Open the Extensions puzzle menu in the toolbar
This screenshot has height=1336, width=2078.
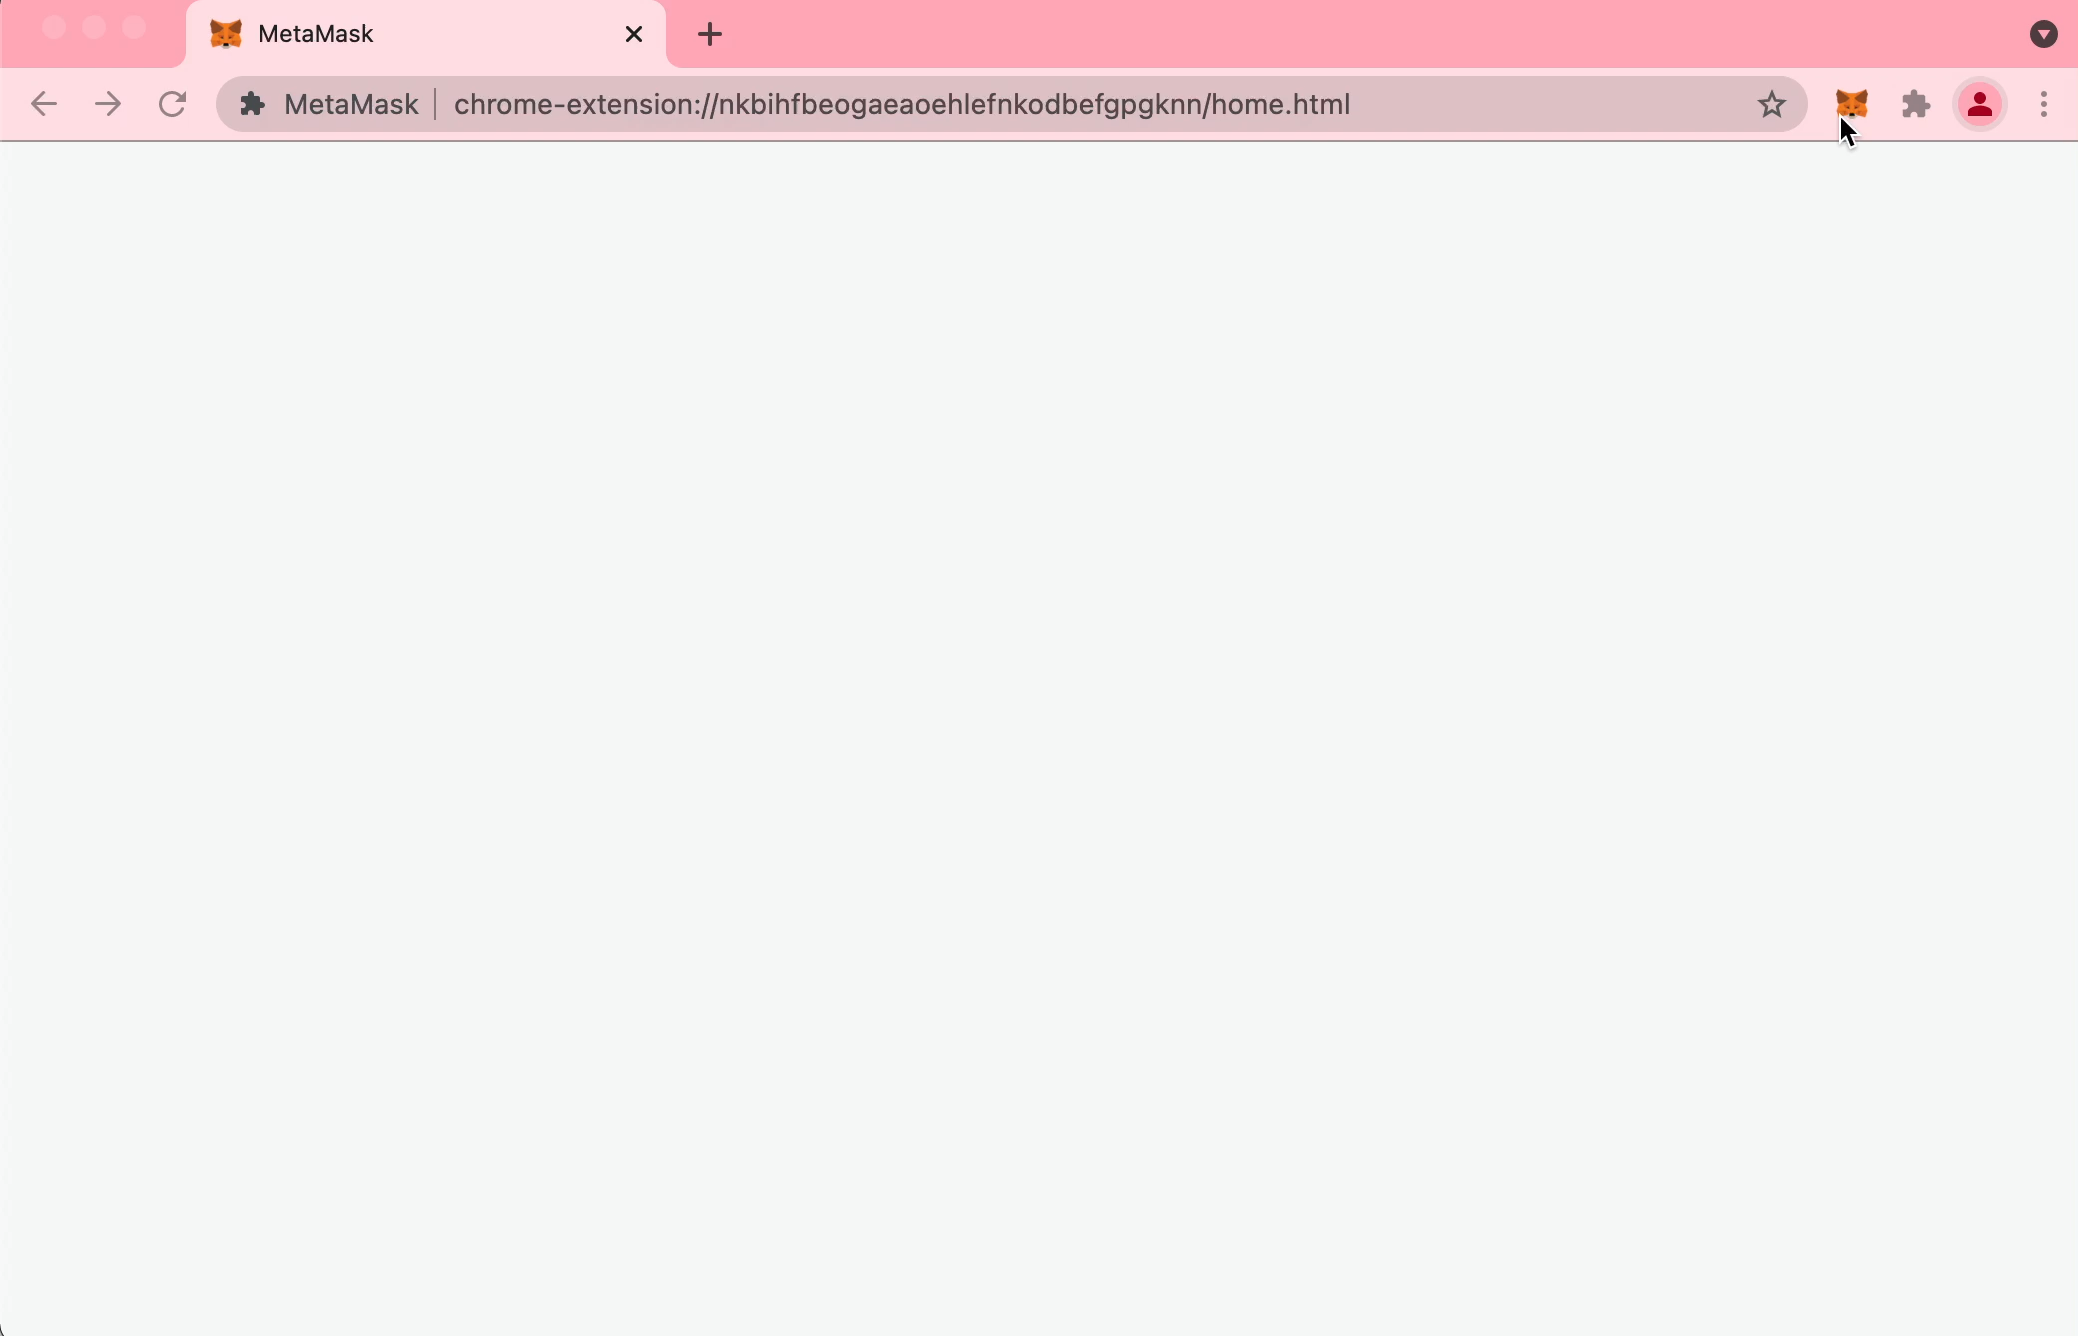(x=1915, y=104)
